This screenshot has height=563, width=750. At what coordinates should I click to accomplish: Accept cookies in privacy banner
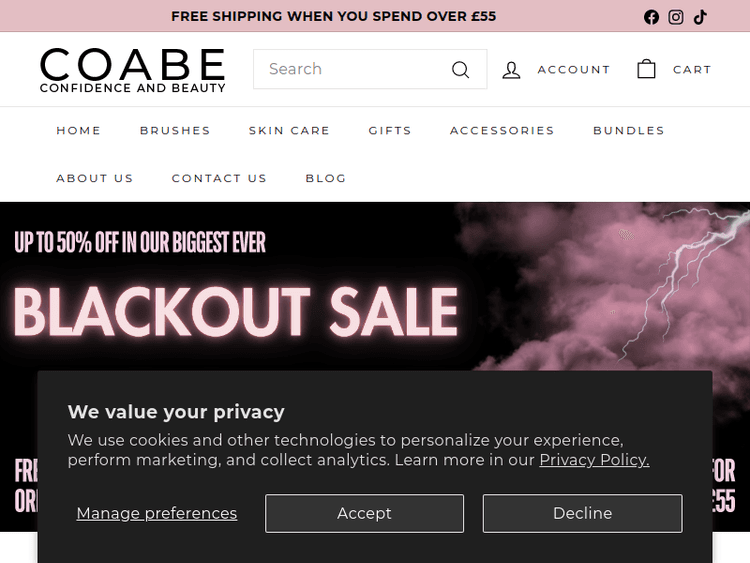(364, 513)
